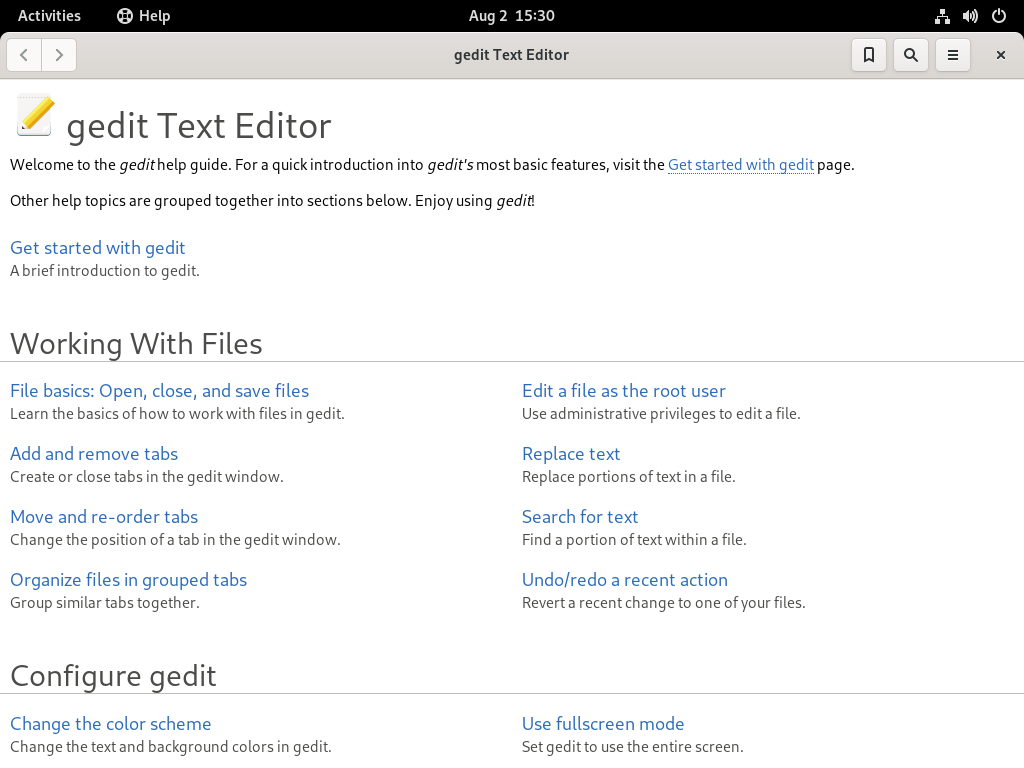The image size is (1024, 768).
Task: Click 'A brief introduction to gedit.' description
Action: tap(104, 271)
